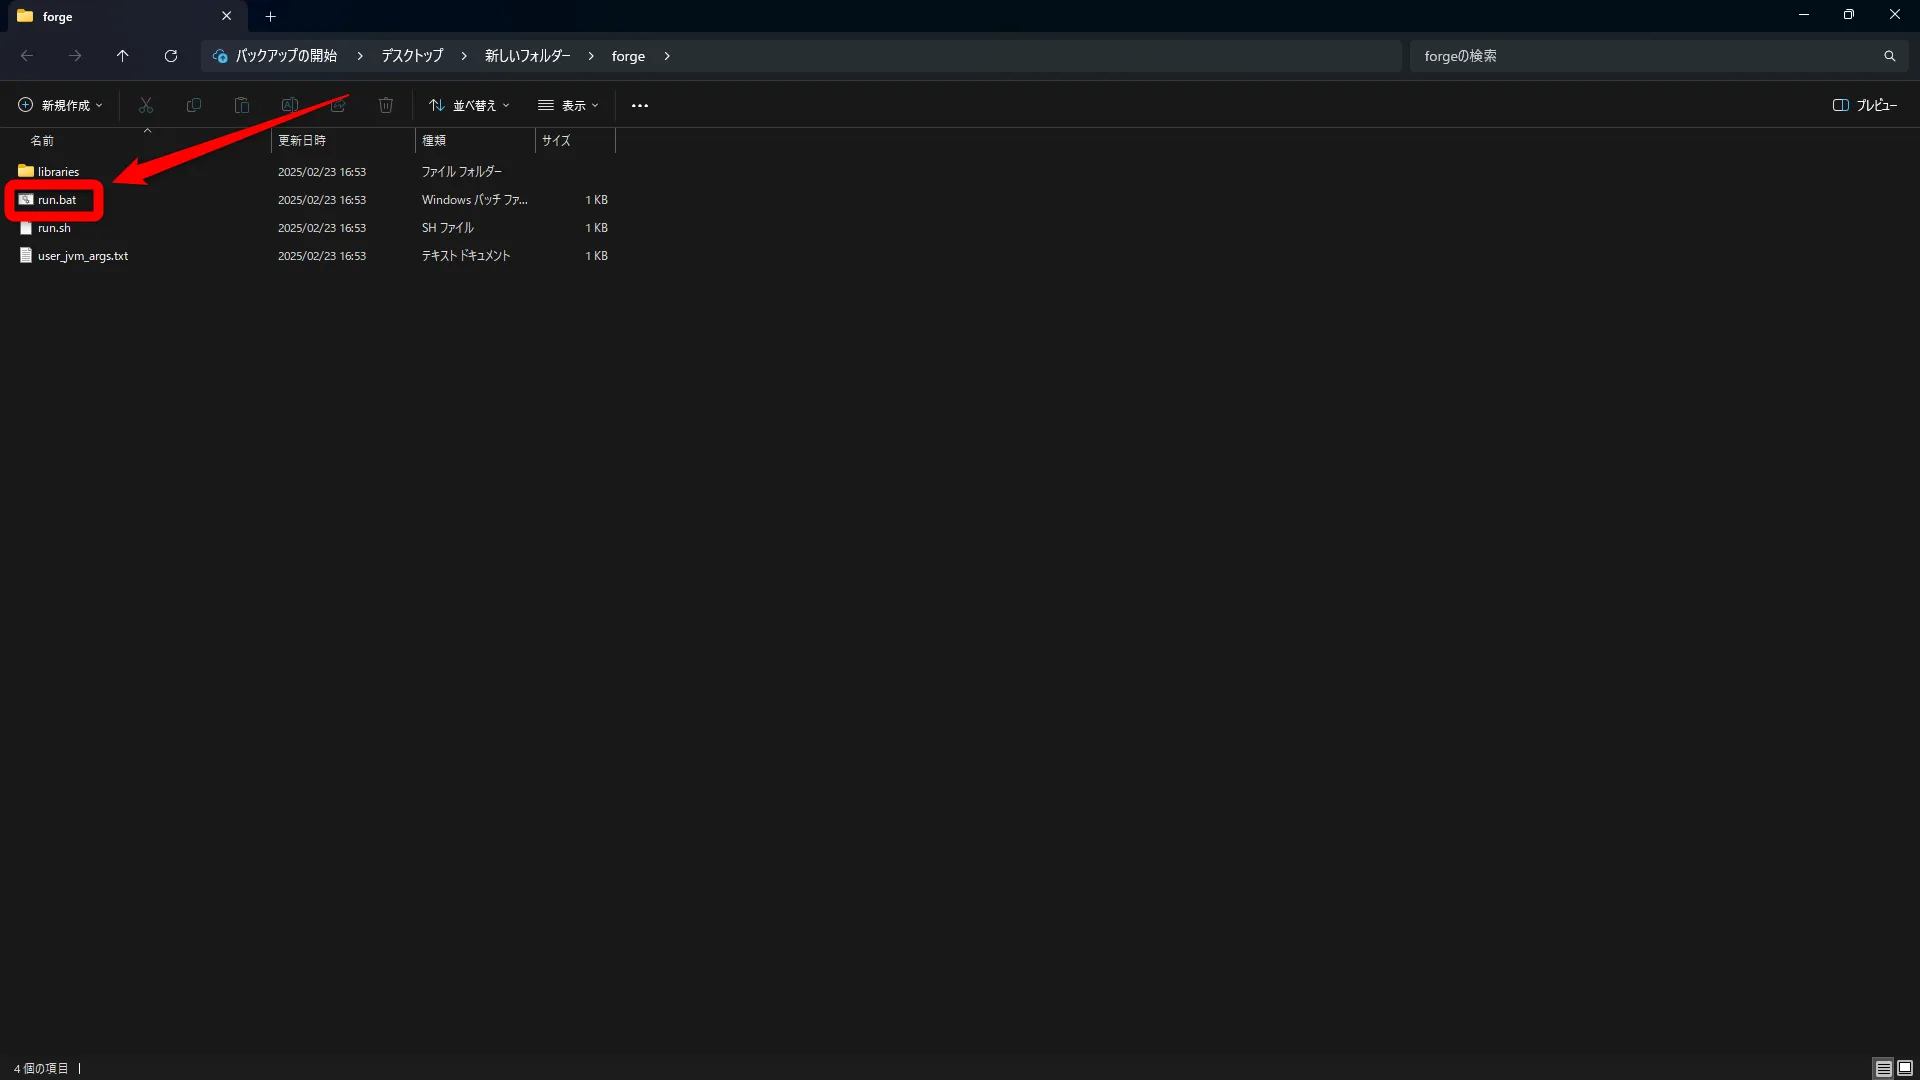Navigate to デスクトップ in breadcrumb
Viewport: 1920px width, 1080px height.
click(412, 56)
